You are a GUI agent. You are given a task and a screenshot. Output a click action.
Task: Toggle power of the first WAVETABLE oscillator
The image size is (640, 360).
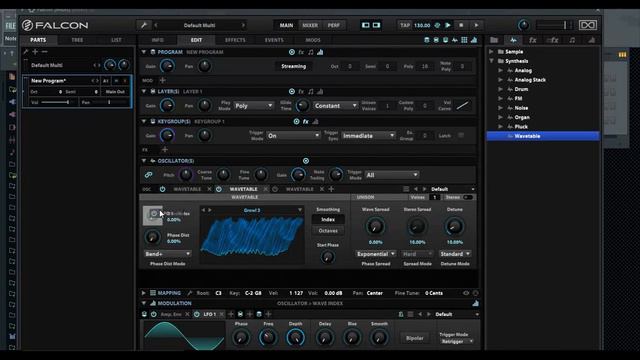pyautogui.click(x=162, y=189)
